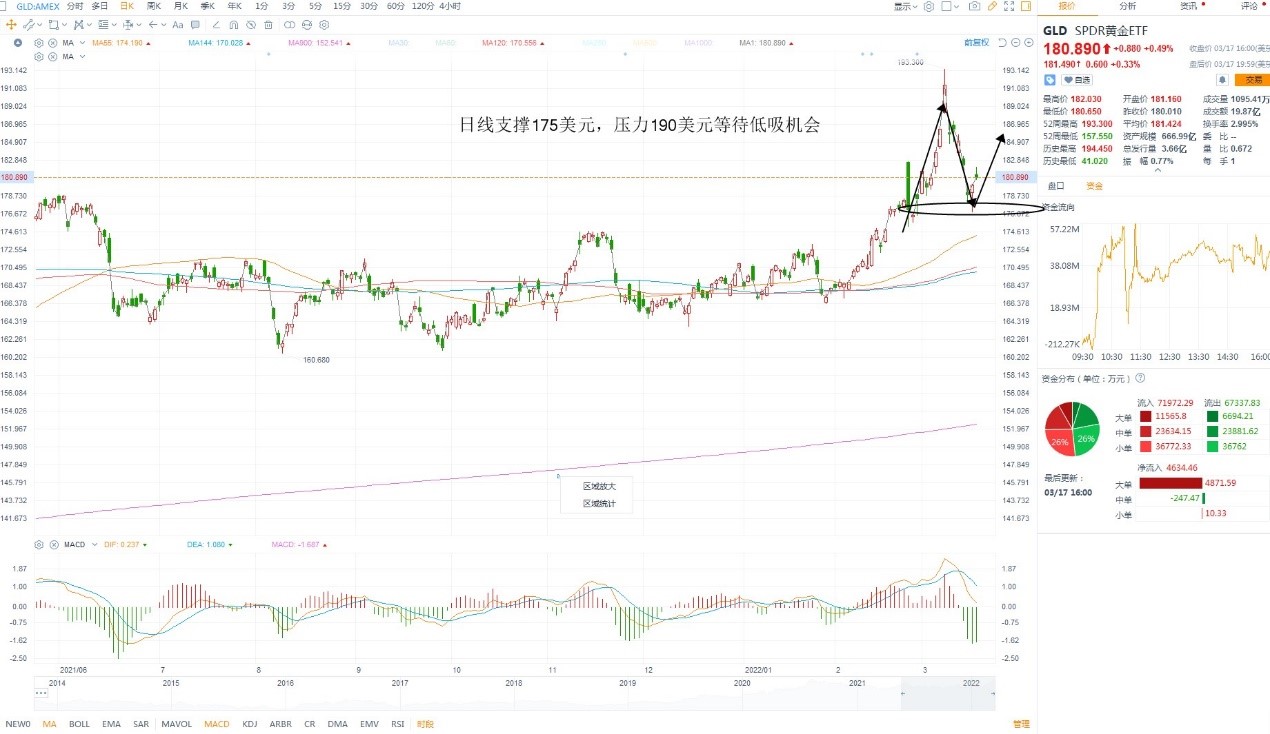The width and height of the screenshot is (1270, 734).
Task: Click the help question mark icon
Action: pos(1140,379)
